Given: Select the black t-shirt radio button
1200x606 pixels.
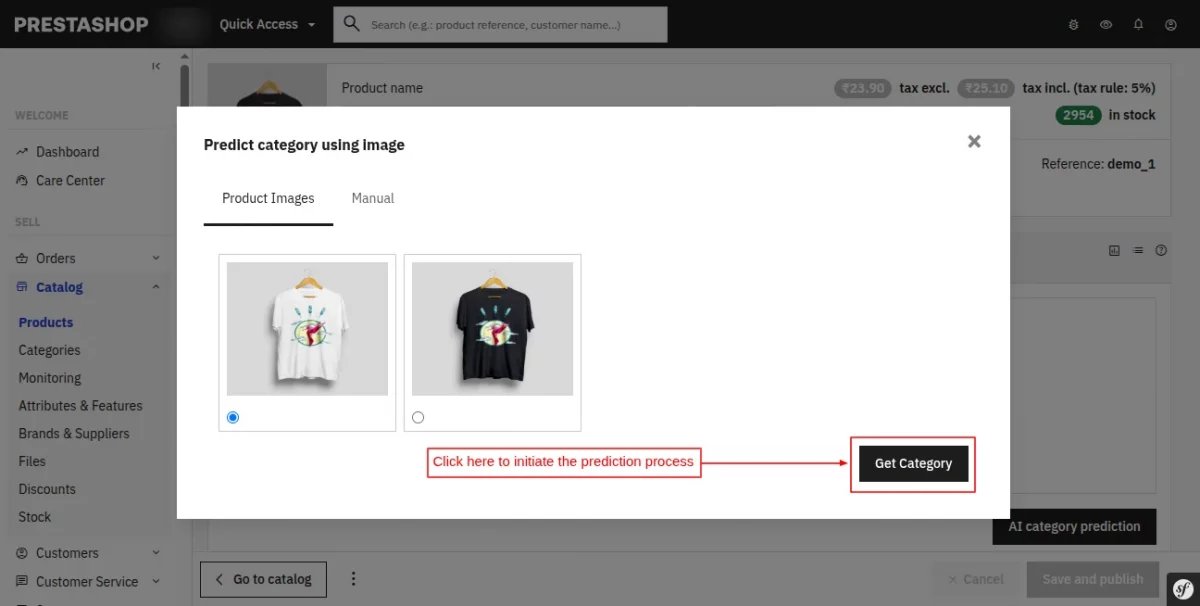Looking at the screenshot, I should (418, 417).
